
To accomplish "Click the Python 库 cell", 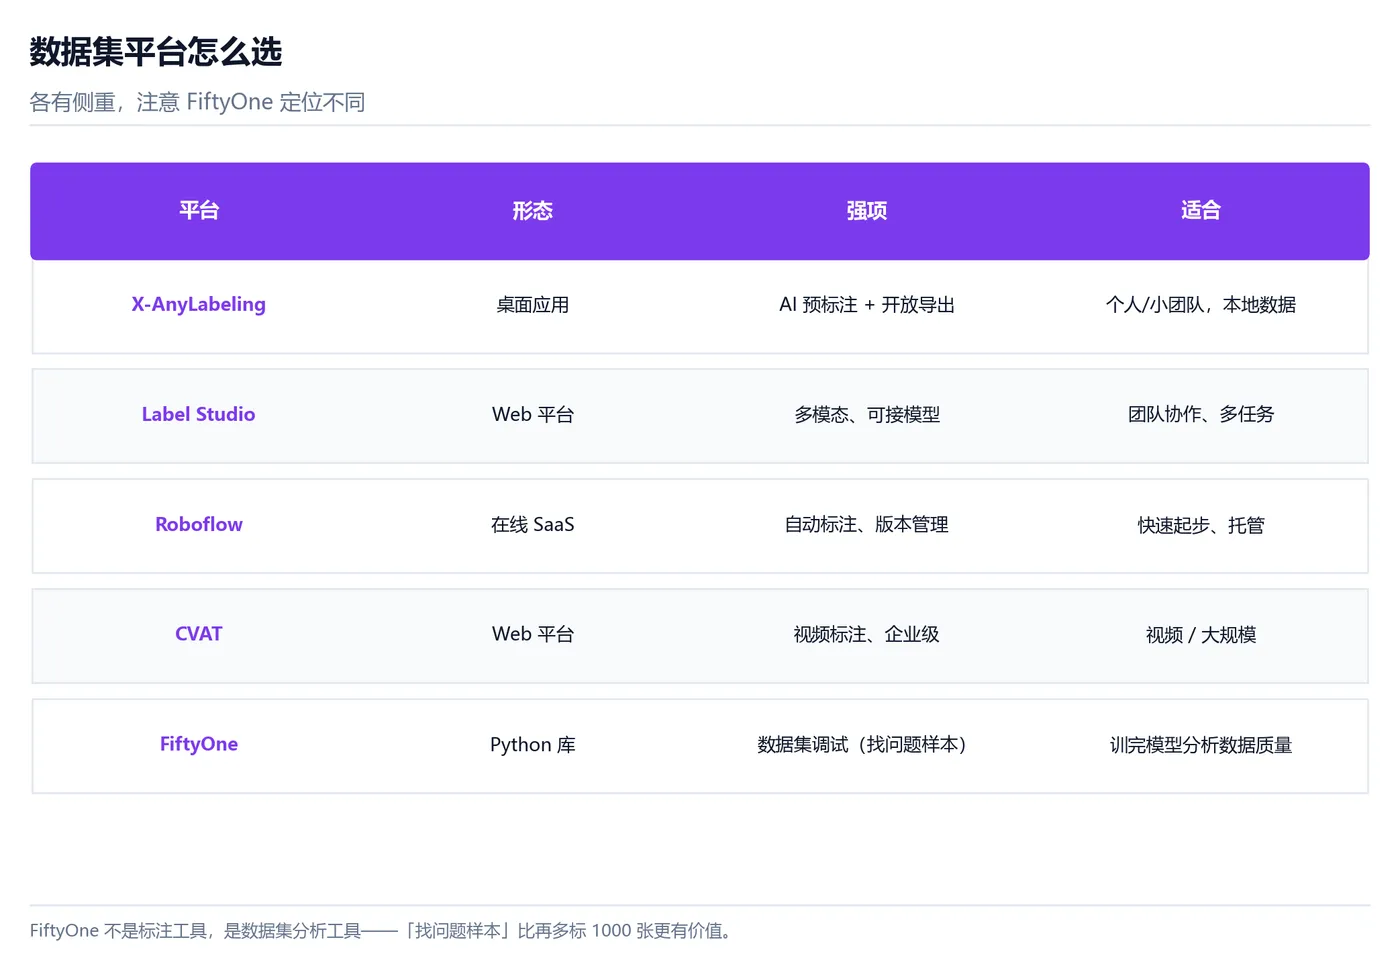I will point(533,745).
